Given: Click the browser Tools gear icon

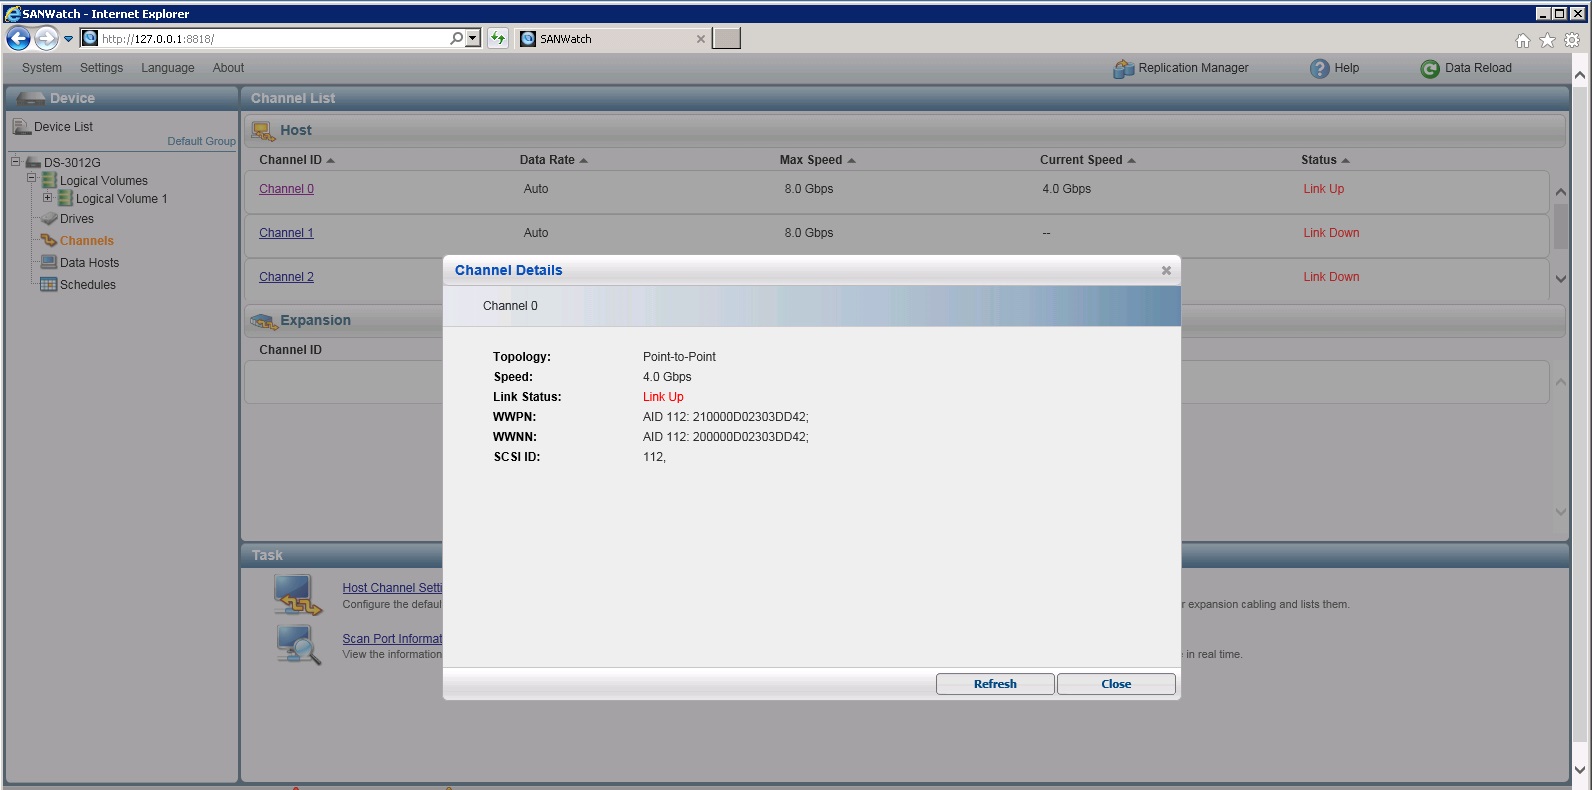Looking at the screenshot, I should pos(1572,40).
